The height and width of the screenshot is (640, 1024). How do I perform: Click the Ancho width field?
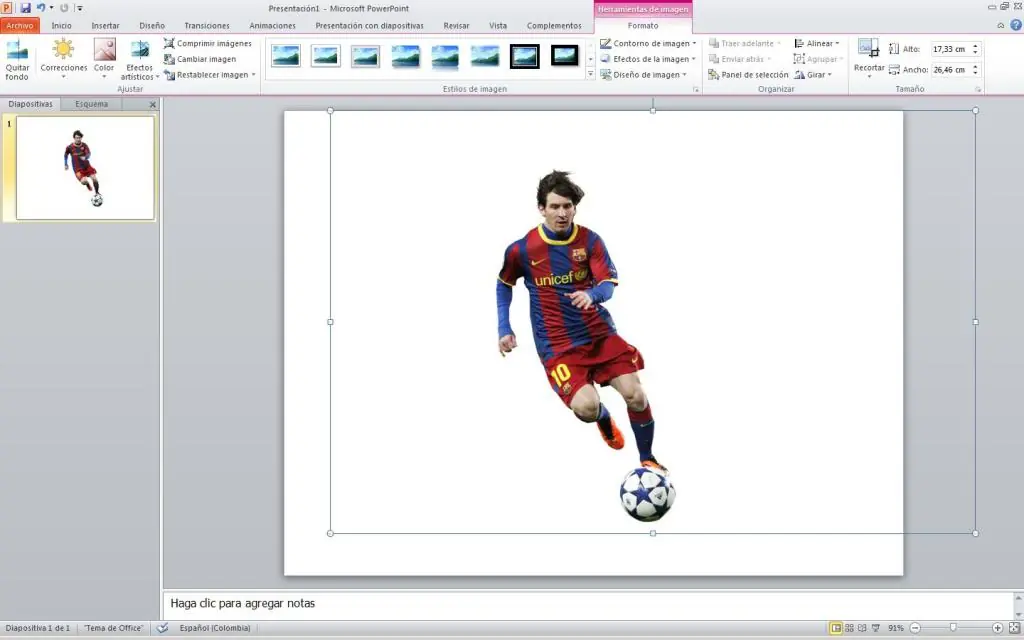[x=950, y=69]
